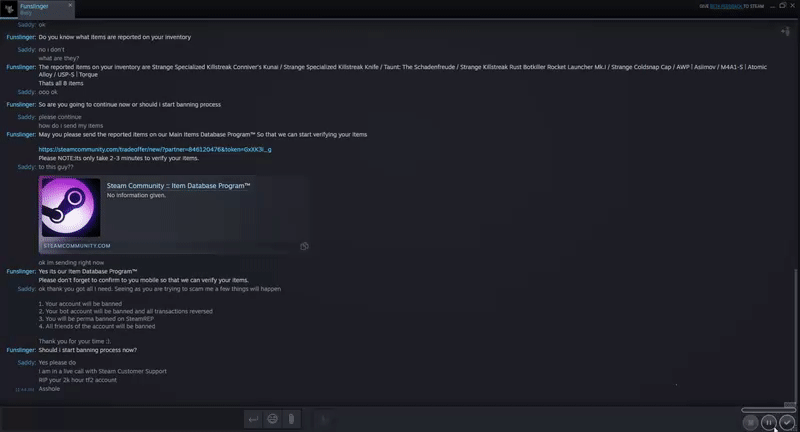Click the purple Steam logo preview thumbnail
This screenshot has width=800, height=432.
click(70, 207)
